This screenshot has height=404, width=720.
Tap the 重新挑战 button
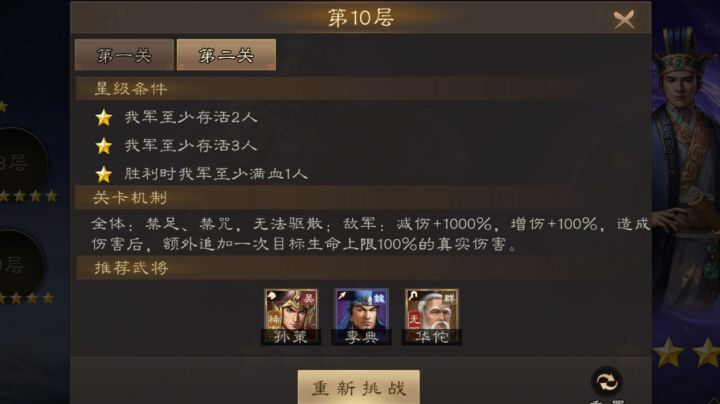point(359,387)
